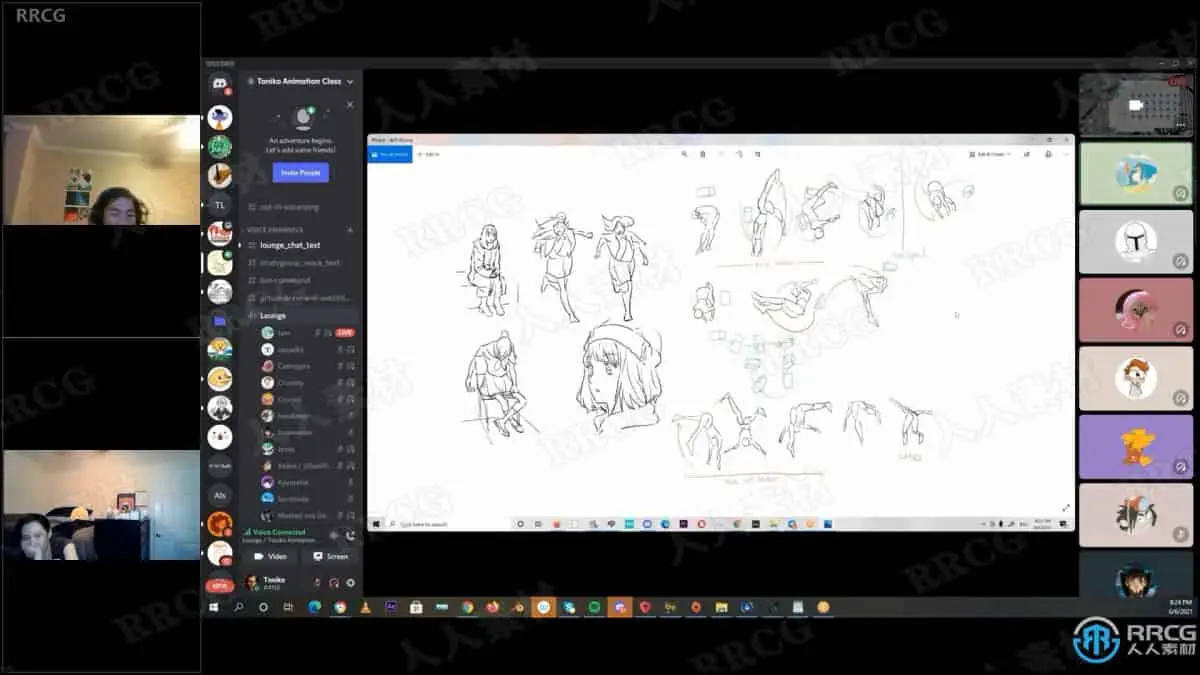Click streamed Windows Start button inside shared screen

coord(376,524)
